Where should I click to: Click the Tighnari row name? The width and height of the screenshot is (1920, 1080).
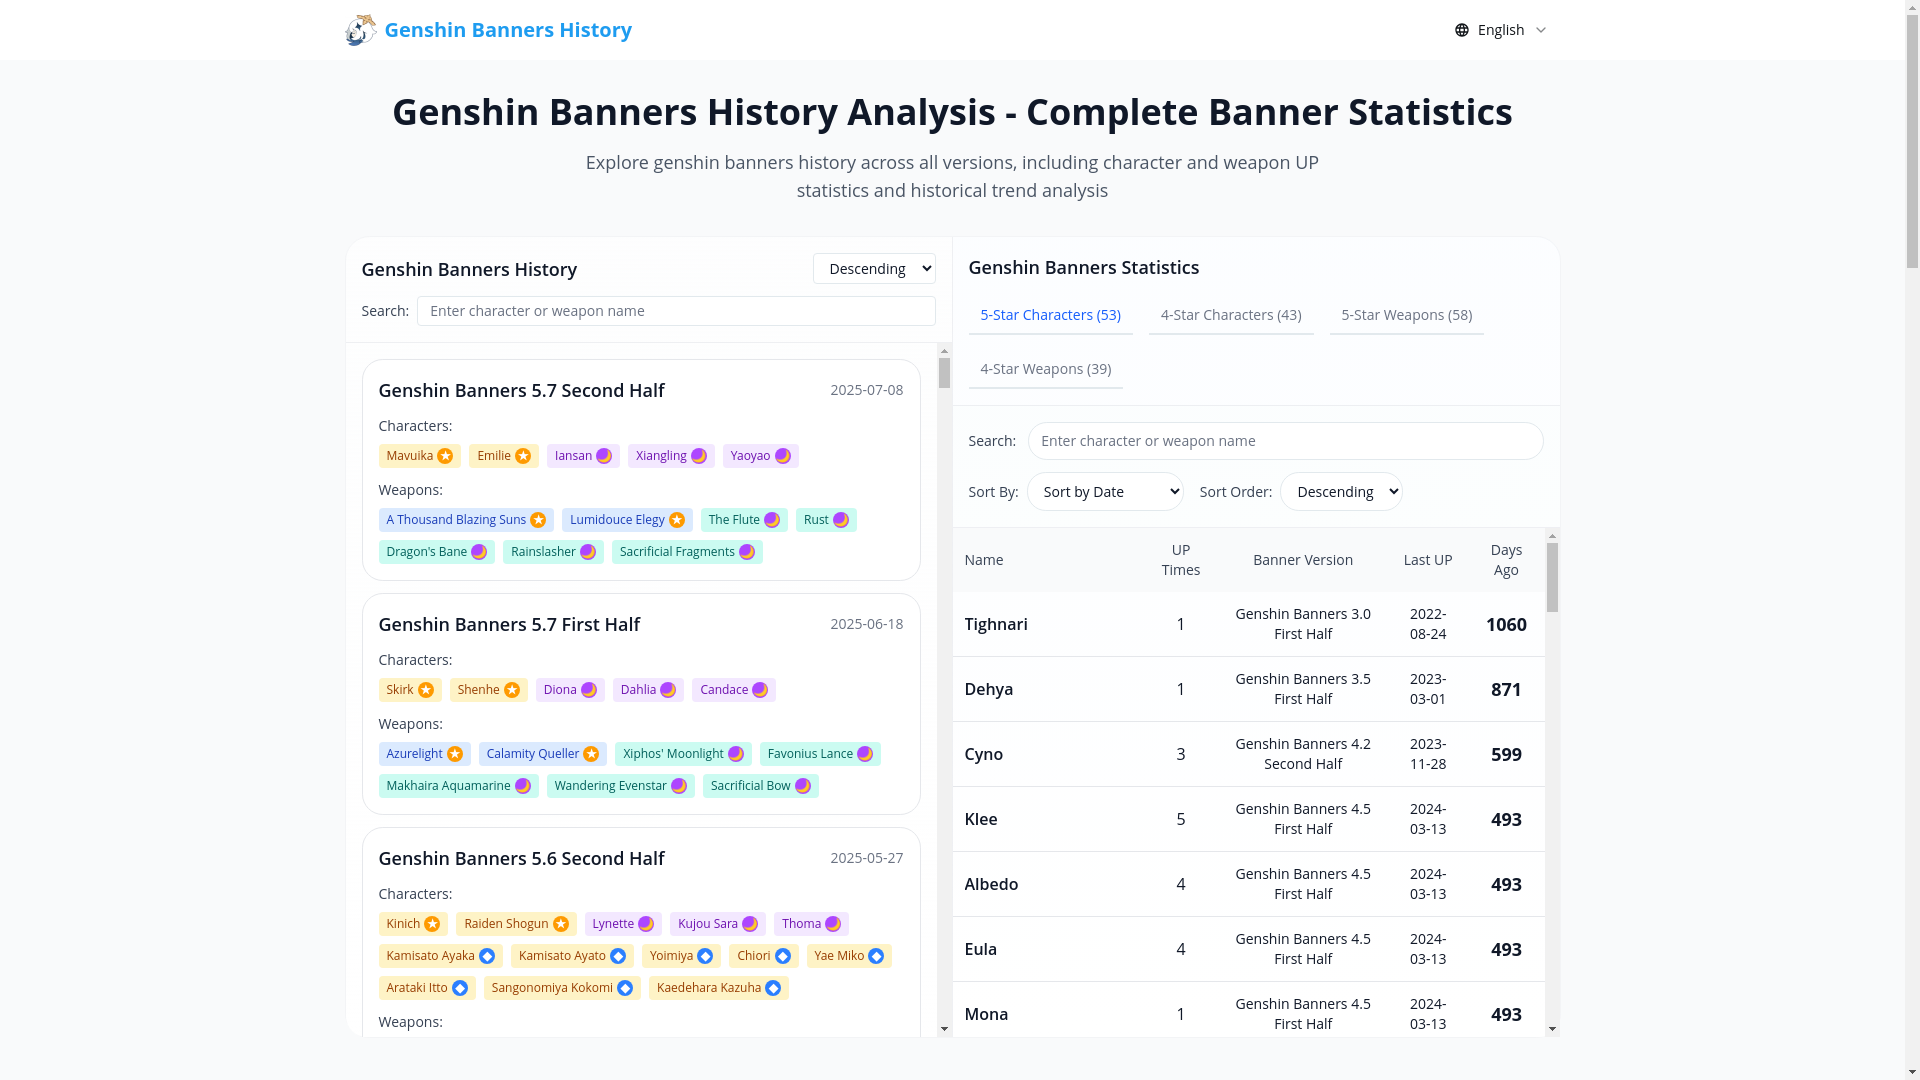click(x=995, y=624)
